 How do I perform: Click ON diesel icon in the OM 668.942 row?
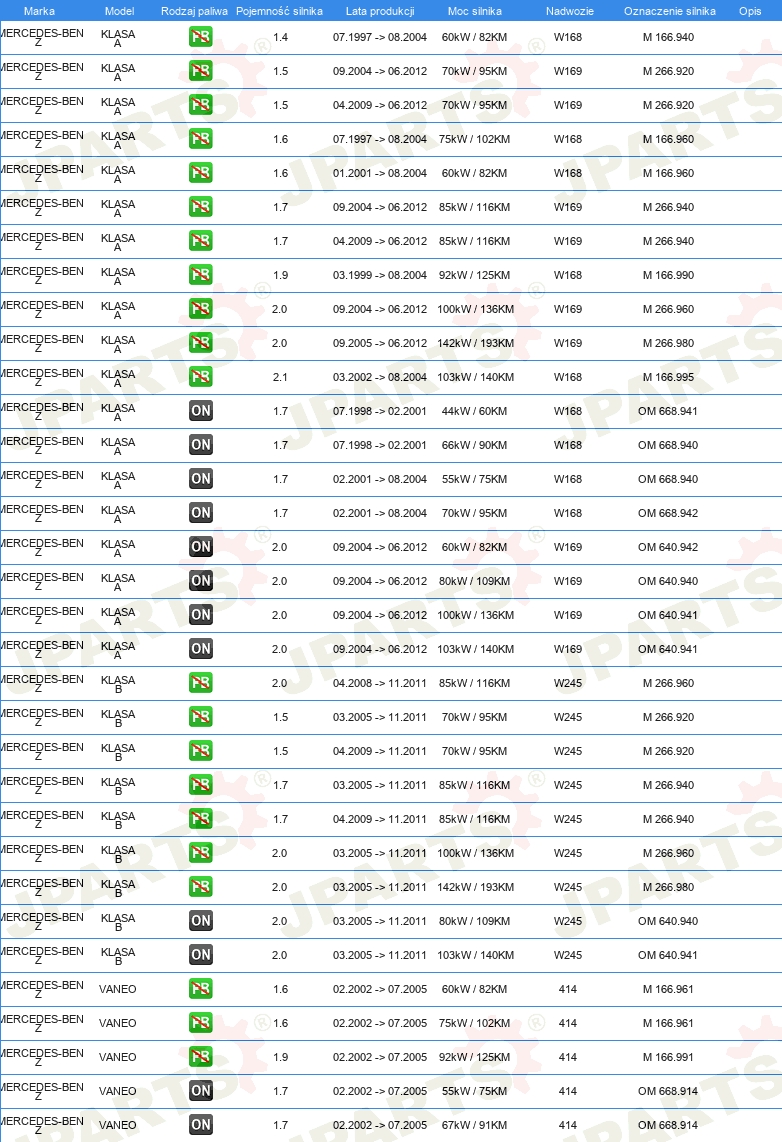tap(201, 513)
